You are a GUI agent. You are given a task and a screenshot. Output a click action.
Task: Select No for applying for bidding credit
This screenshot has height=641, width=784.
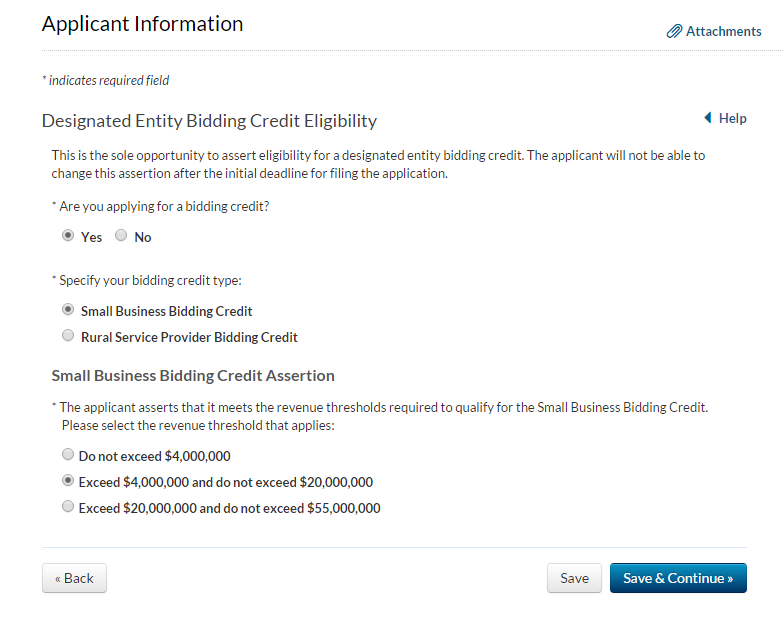point(121,236)
